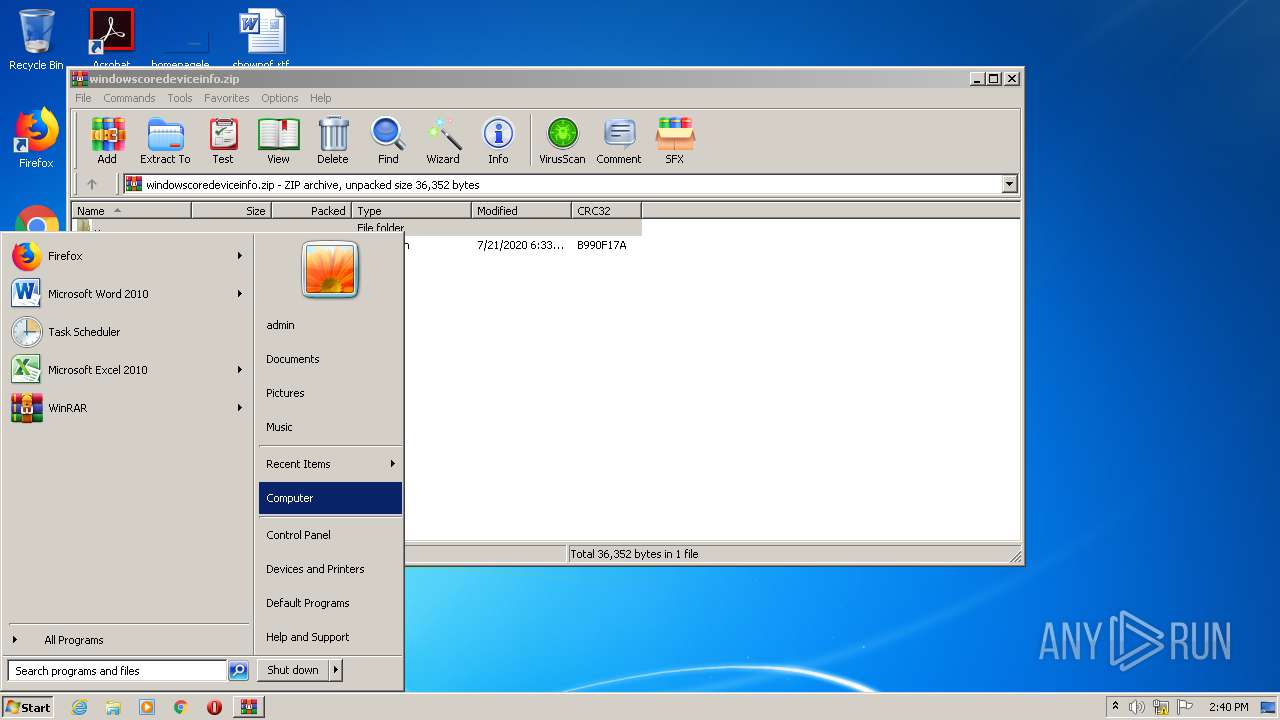The height and width of the screenshot is (720, 1280).
Task: Click the Search programs and files box
Action: (x=117, y=671)
